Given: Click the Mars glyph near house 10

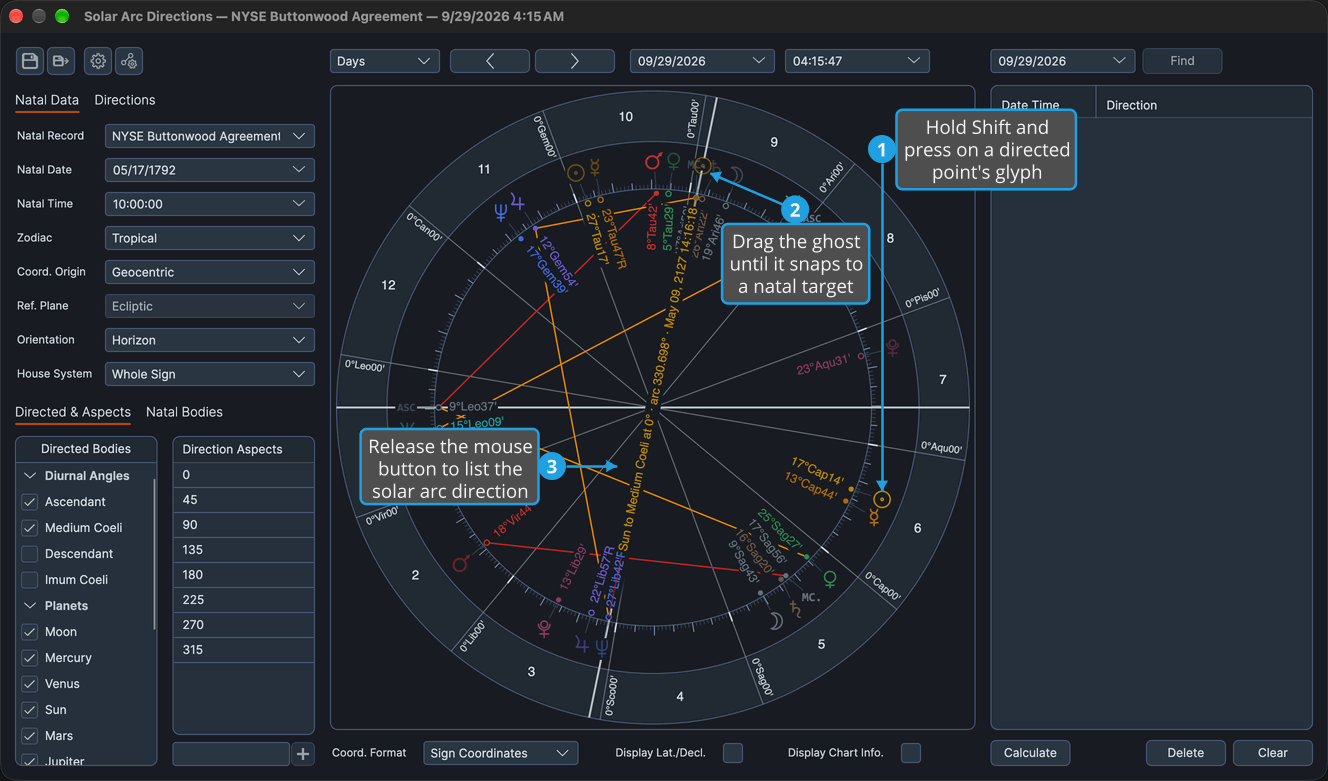Looking at the screenshot, I should (653, 161).
